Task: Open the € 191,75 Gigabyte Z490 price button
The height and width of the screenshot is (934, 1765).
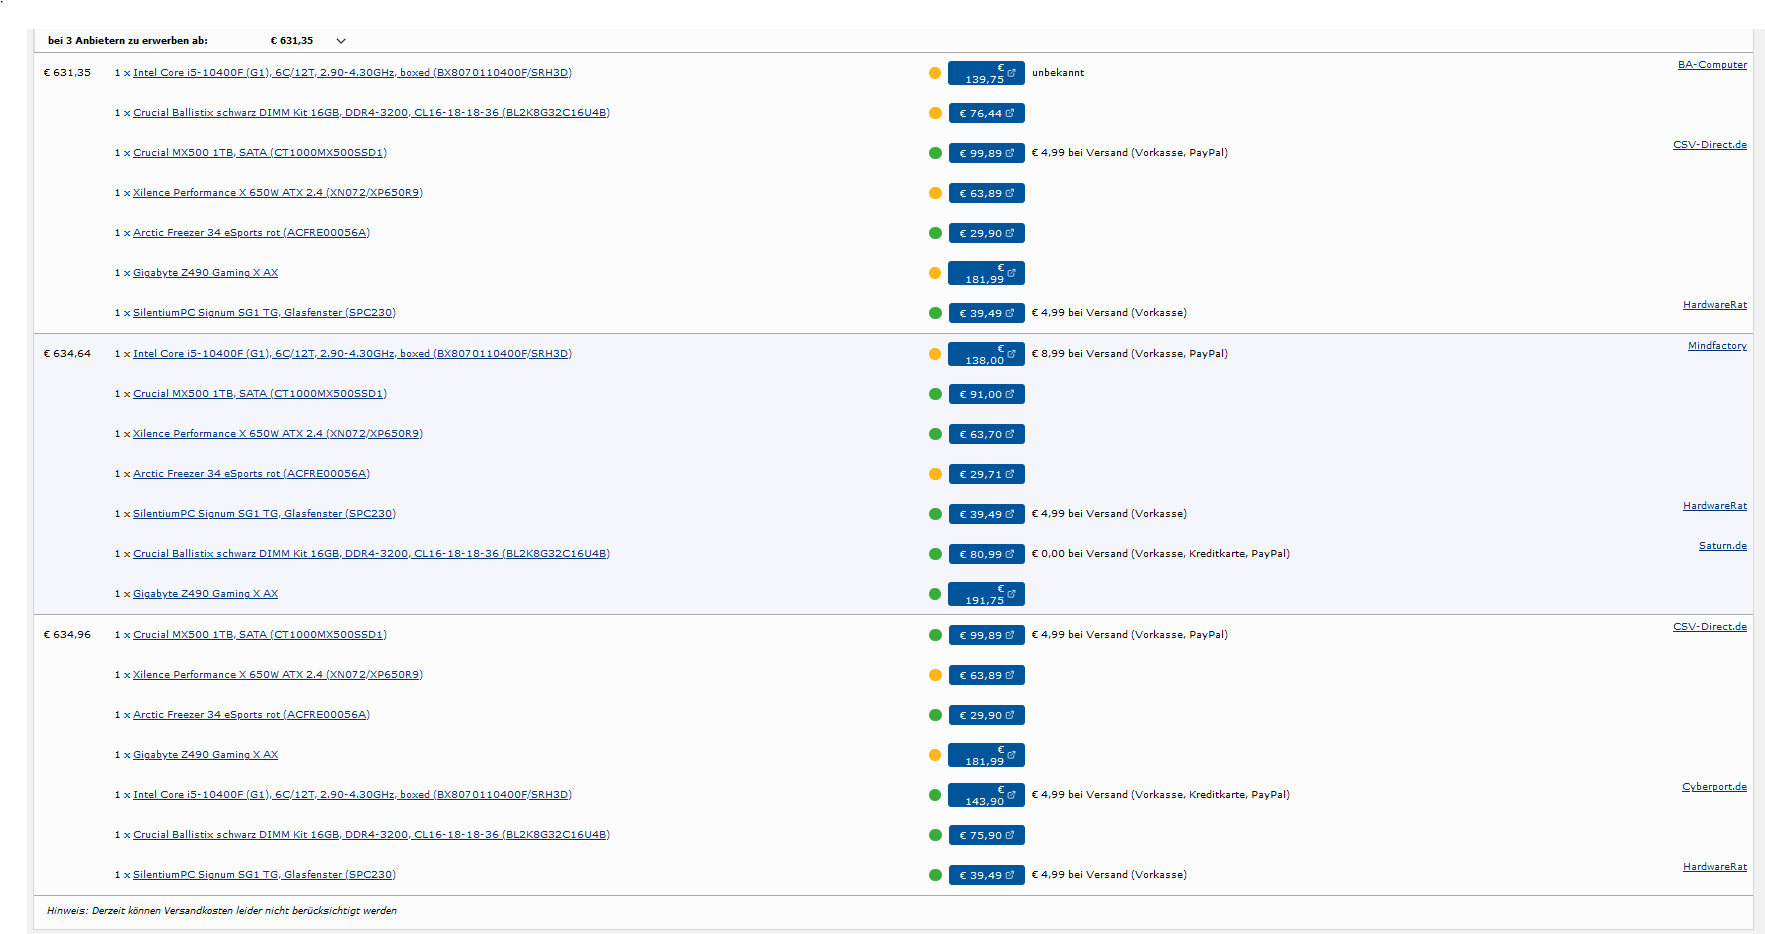Action: pos(986,594)
